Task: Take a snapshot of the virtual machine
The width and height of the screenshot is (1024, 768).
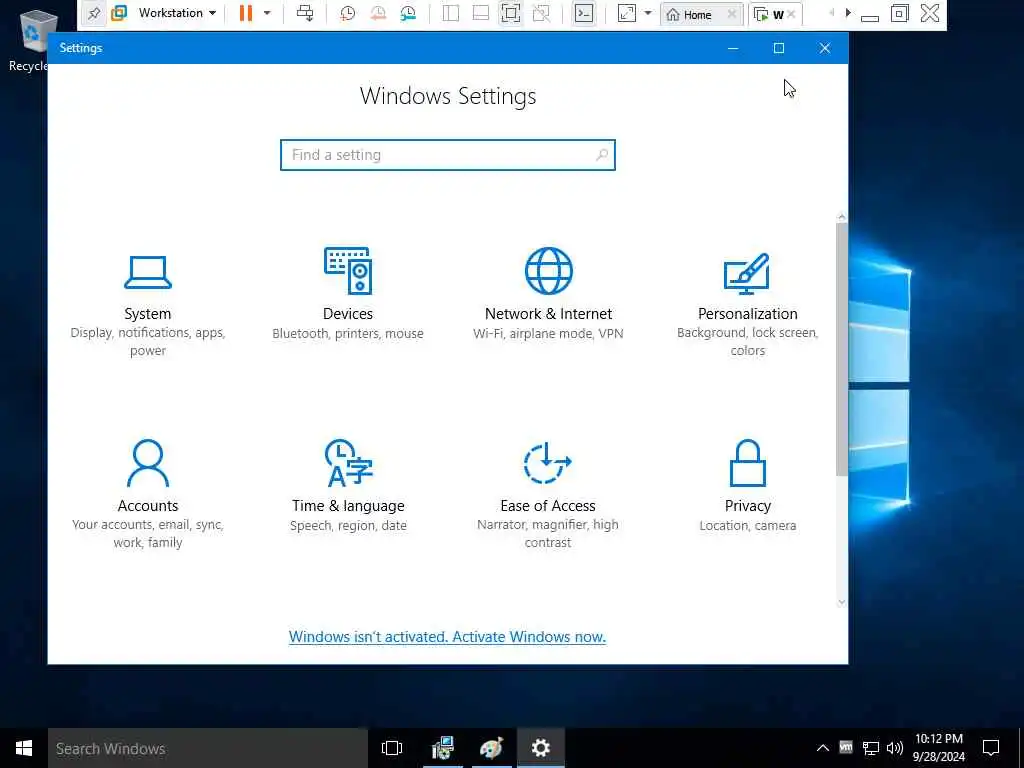Action: pyautogui.click(x=347, y=13)
